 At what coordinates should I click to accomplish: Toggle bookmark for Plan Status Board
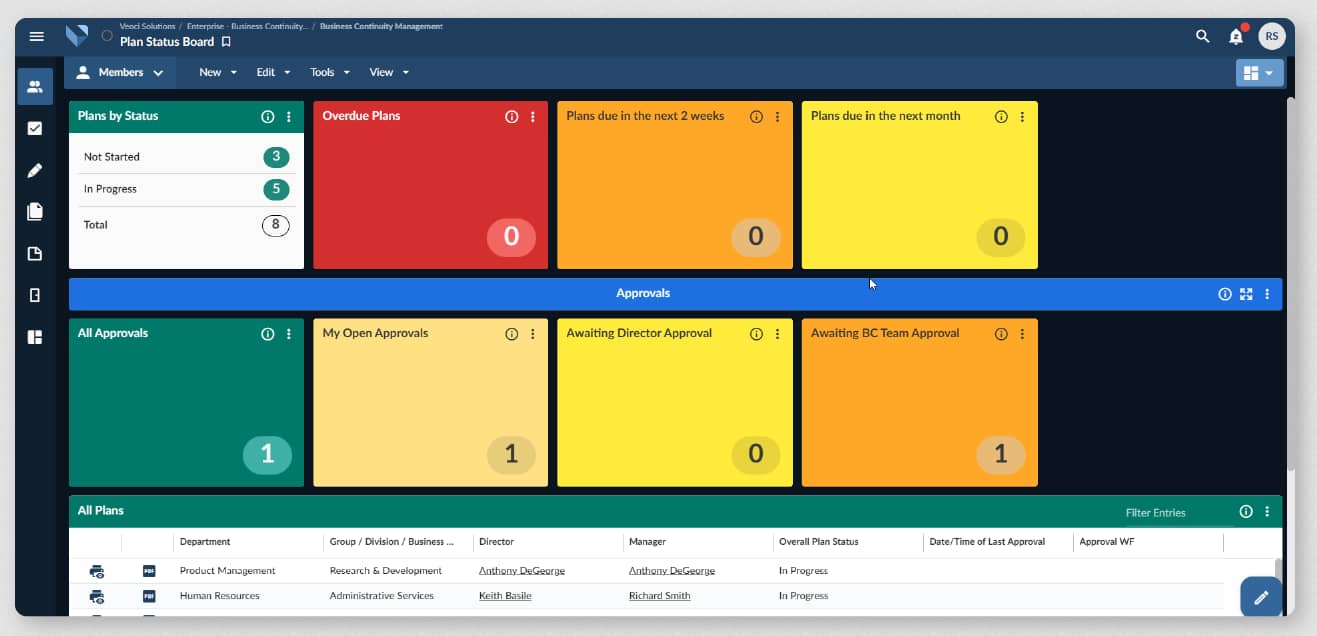pos(226,42)
